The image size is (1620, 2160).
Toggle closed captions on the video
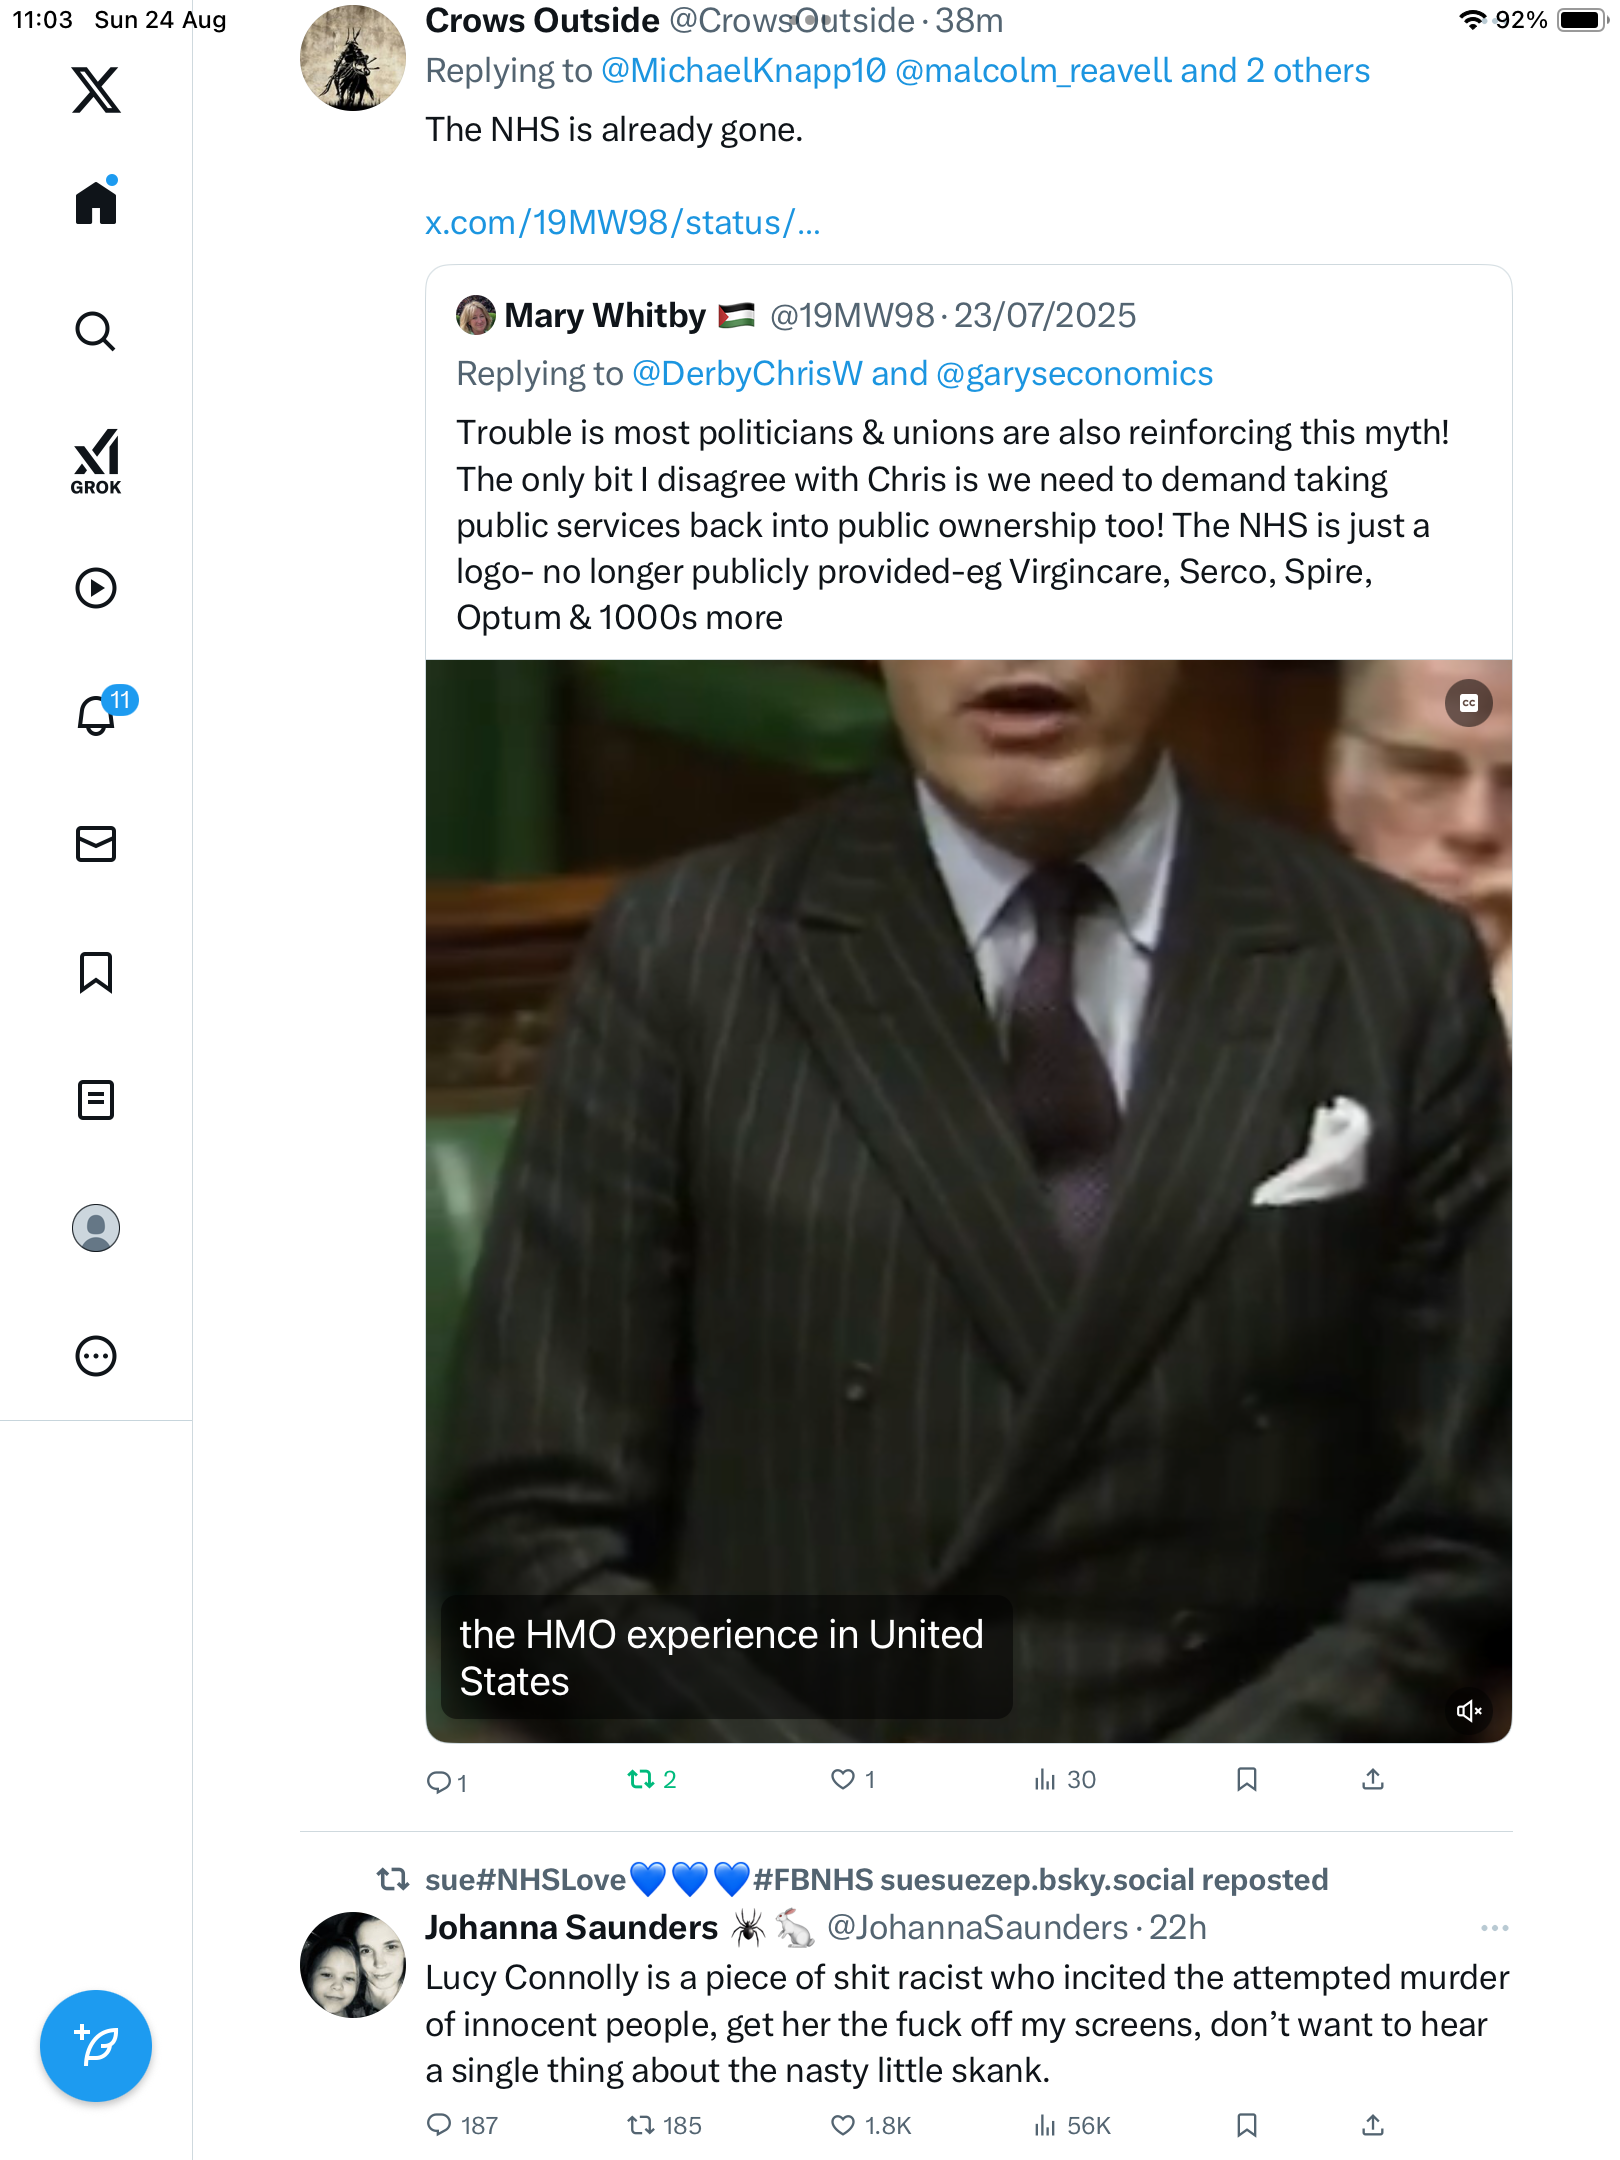(1468, 703)
